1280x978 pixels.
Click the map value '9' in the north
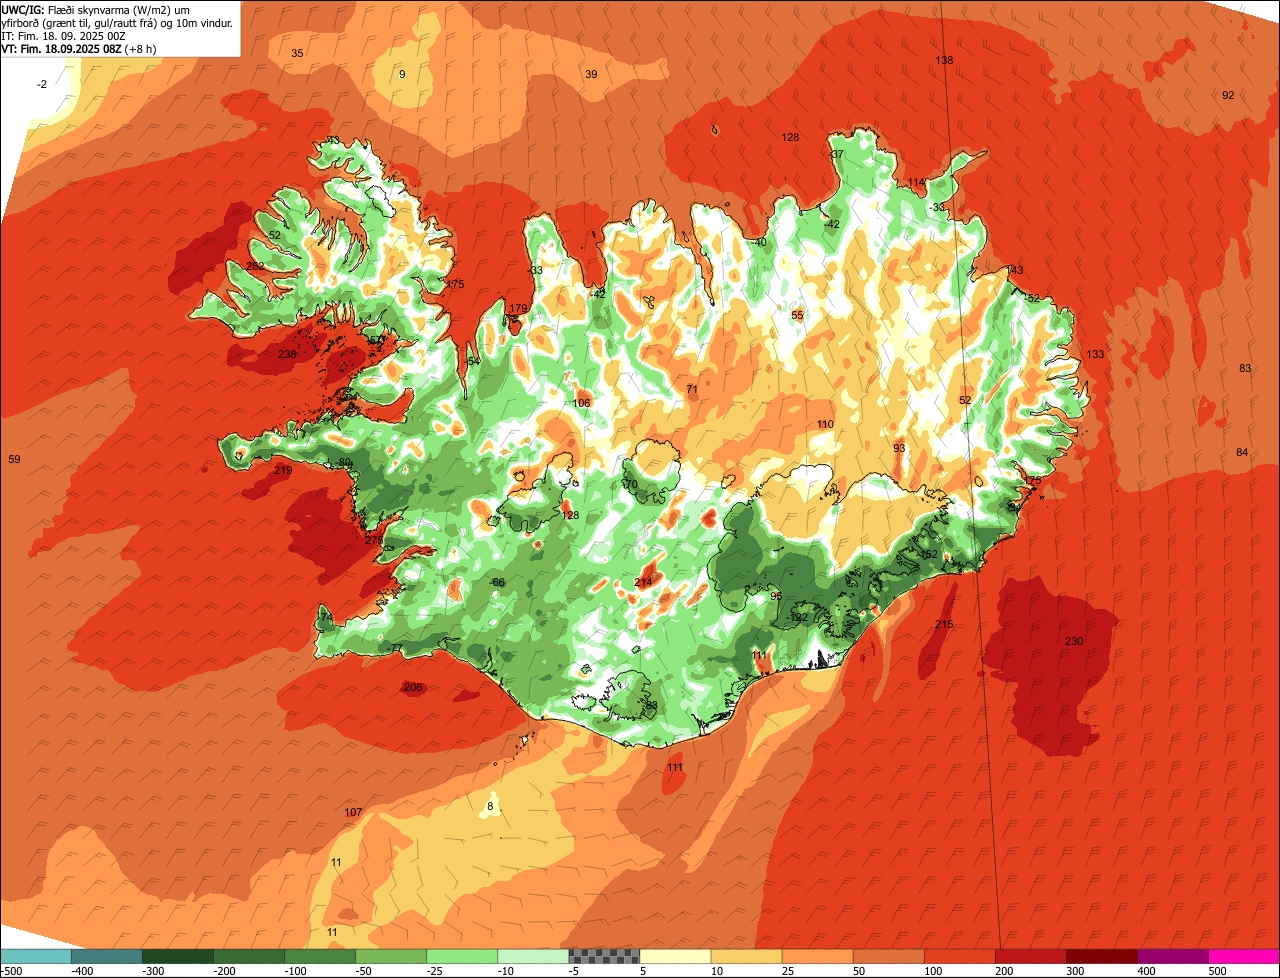click(x=402, y=74)
